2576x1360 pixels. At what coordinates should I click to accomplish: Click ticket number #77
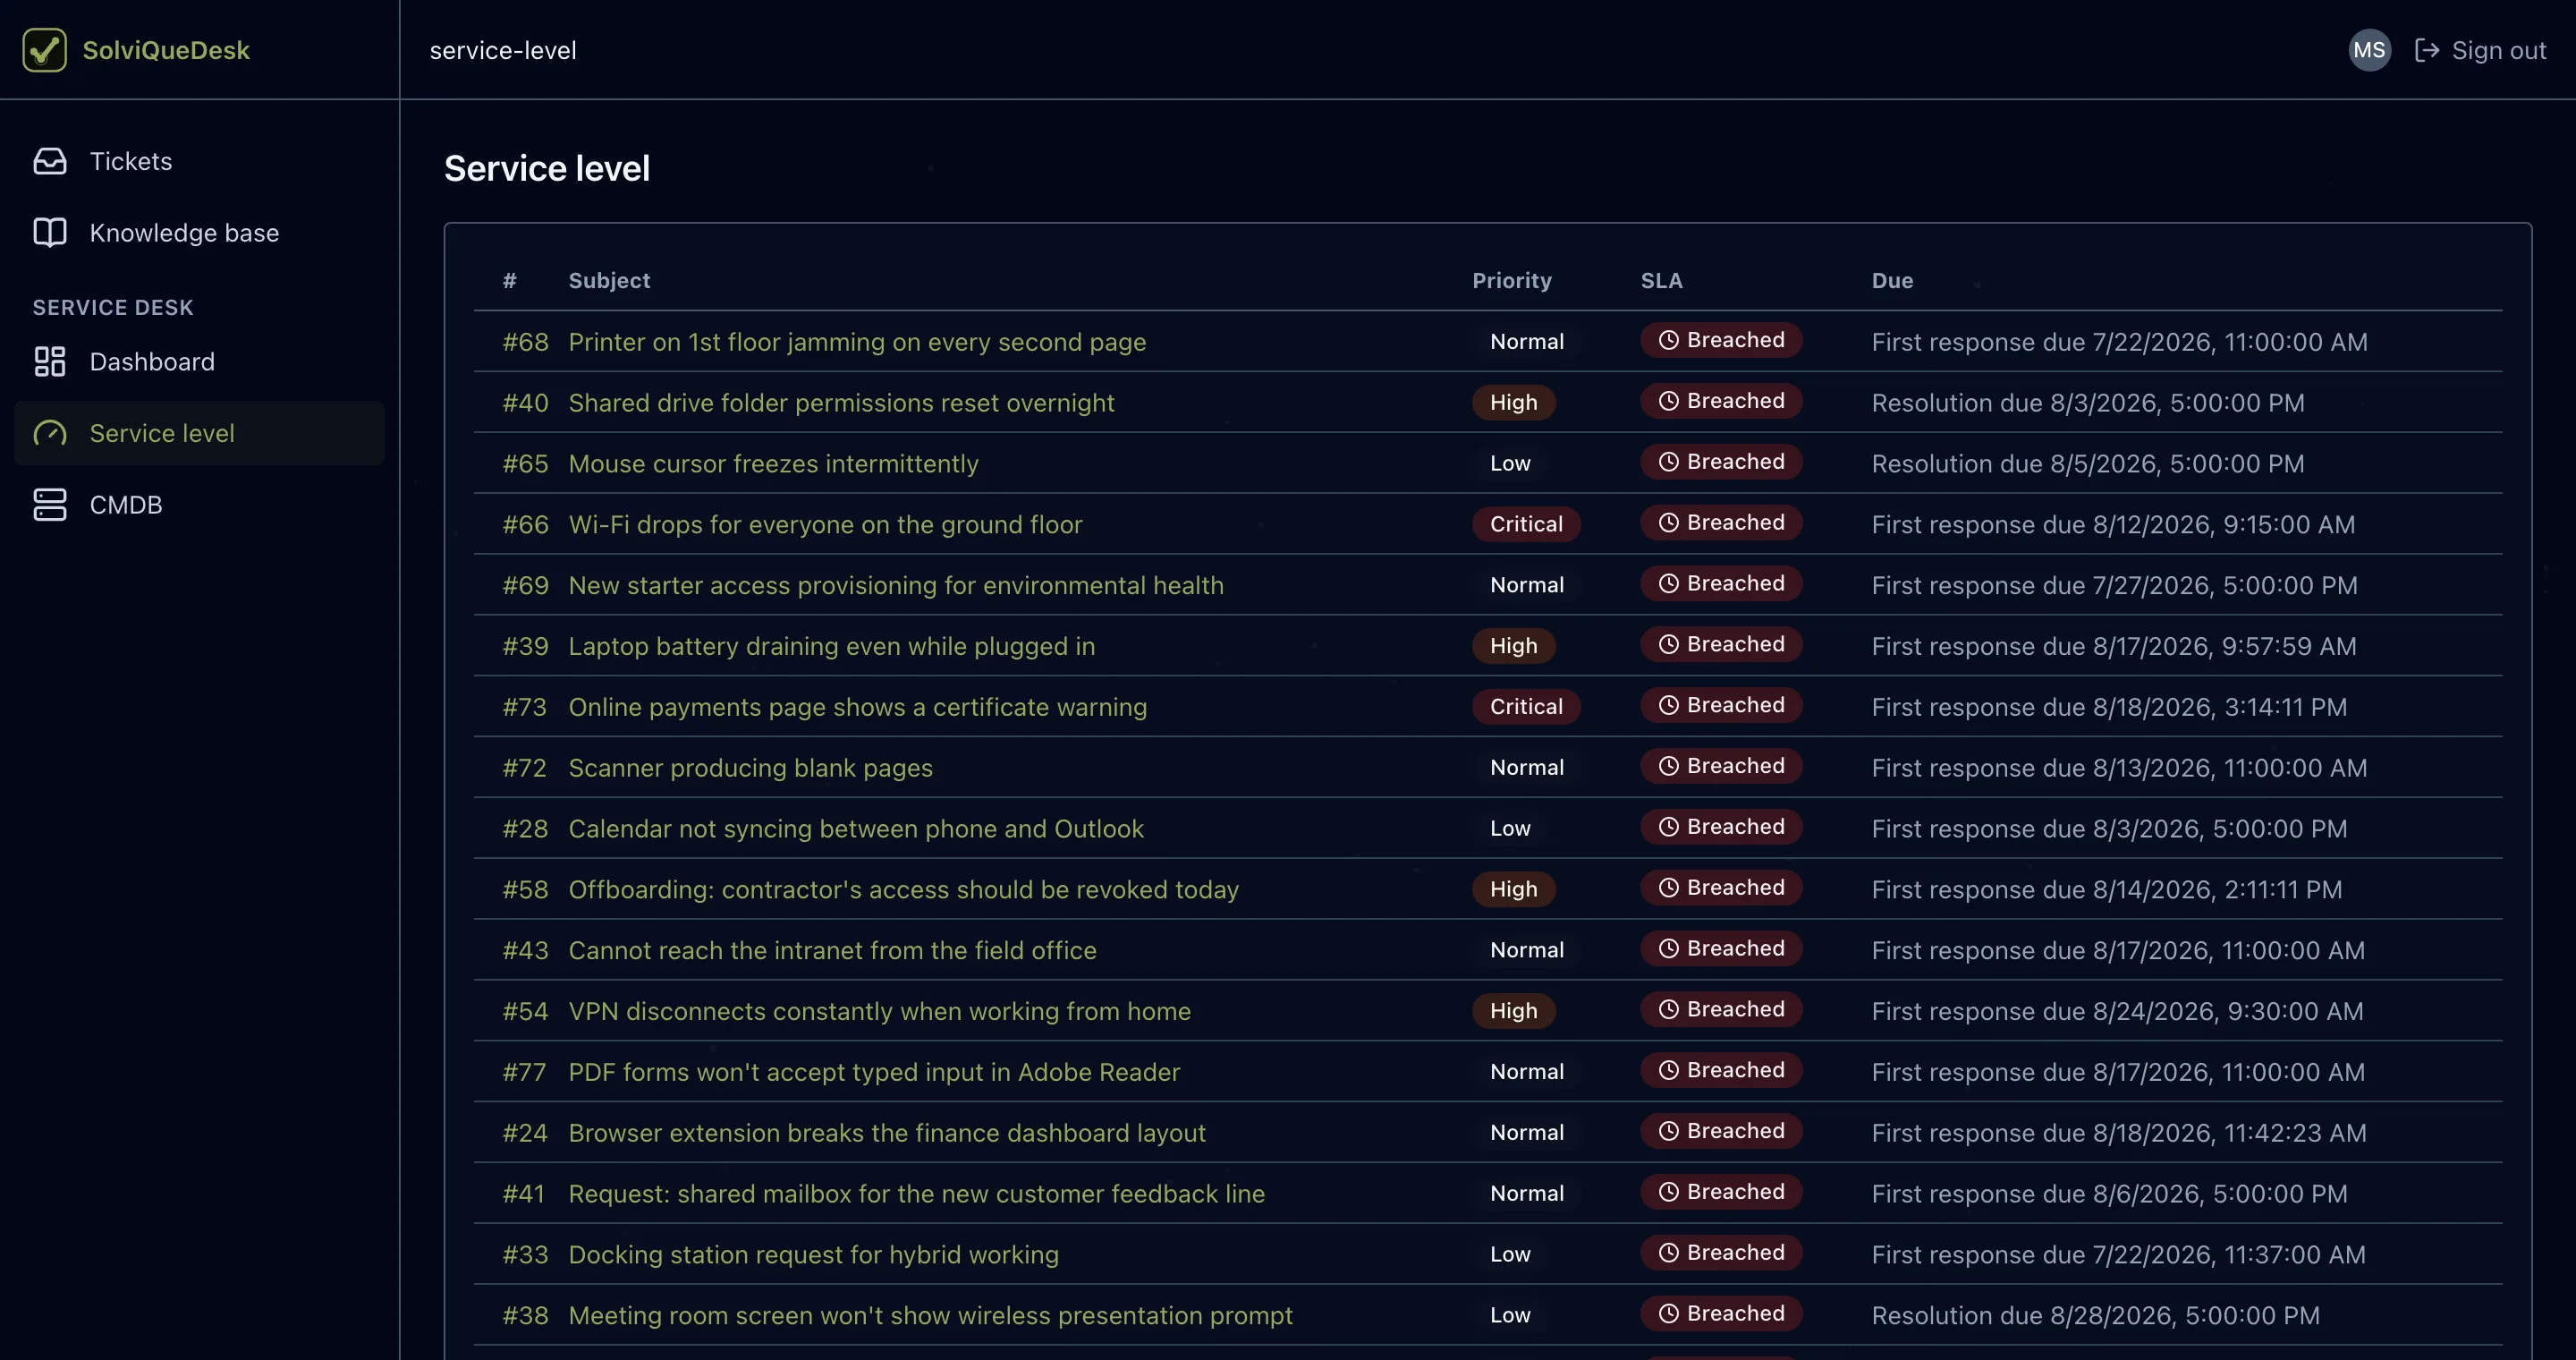[524, 1072]
